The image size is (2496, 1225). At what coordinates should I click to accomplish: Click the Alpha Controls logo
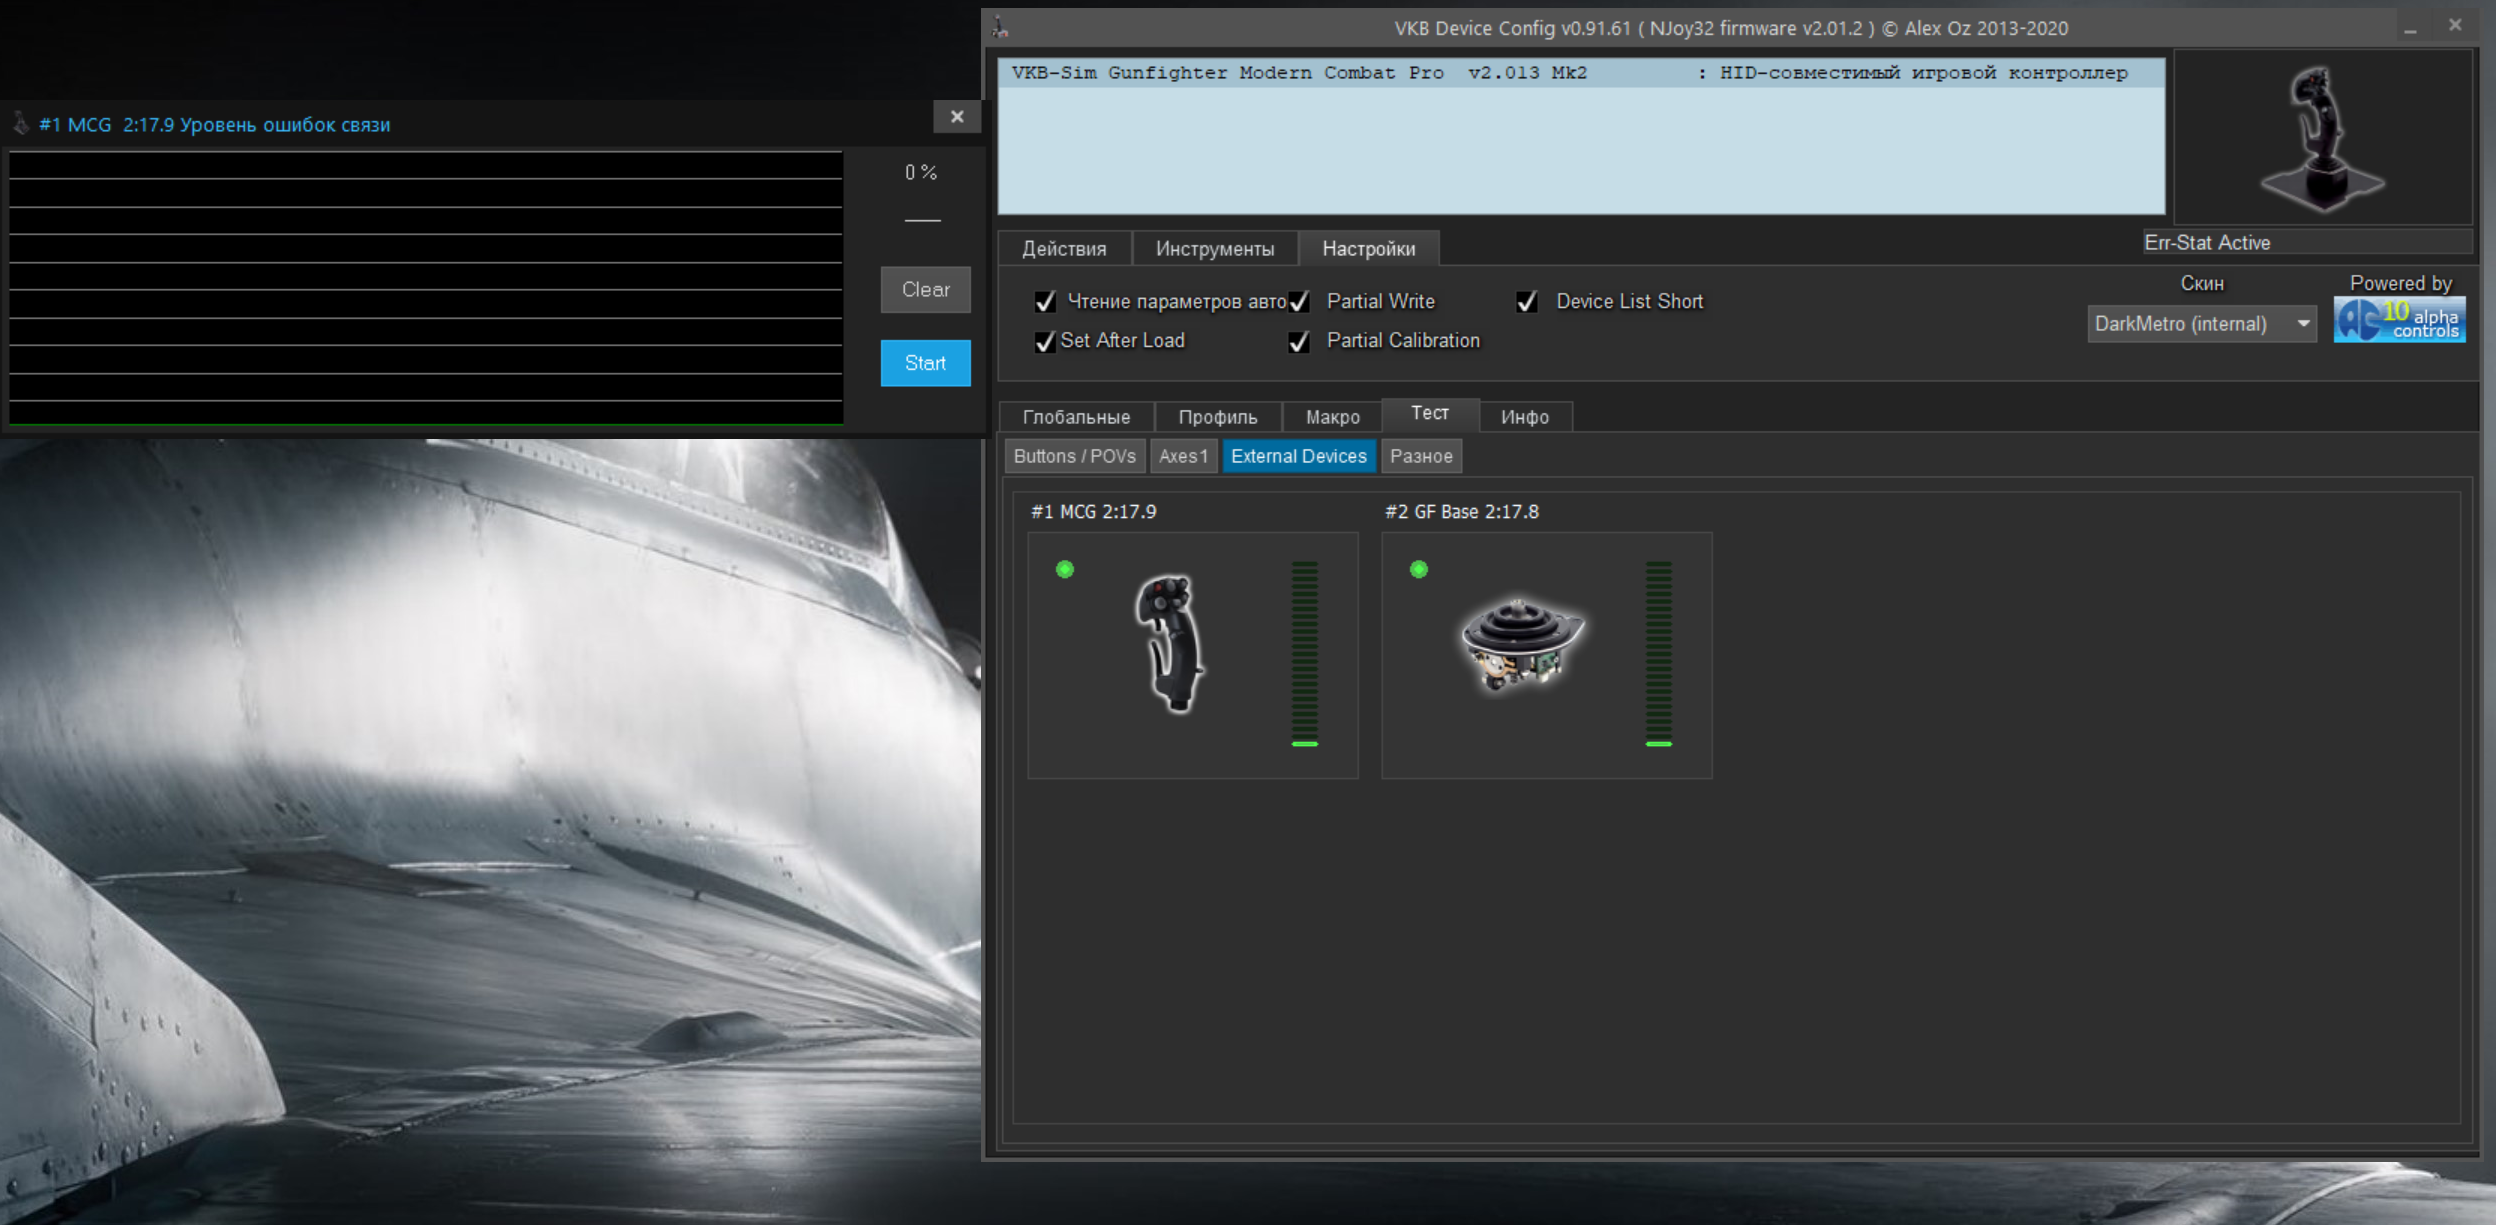(2399, 320)
